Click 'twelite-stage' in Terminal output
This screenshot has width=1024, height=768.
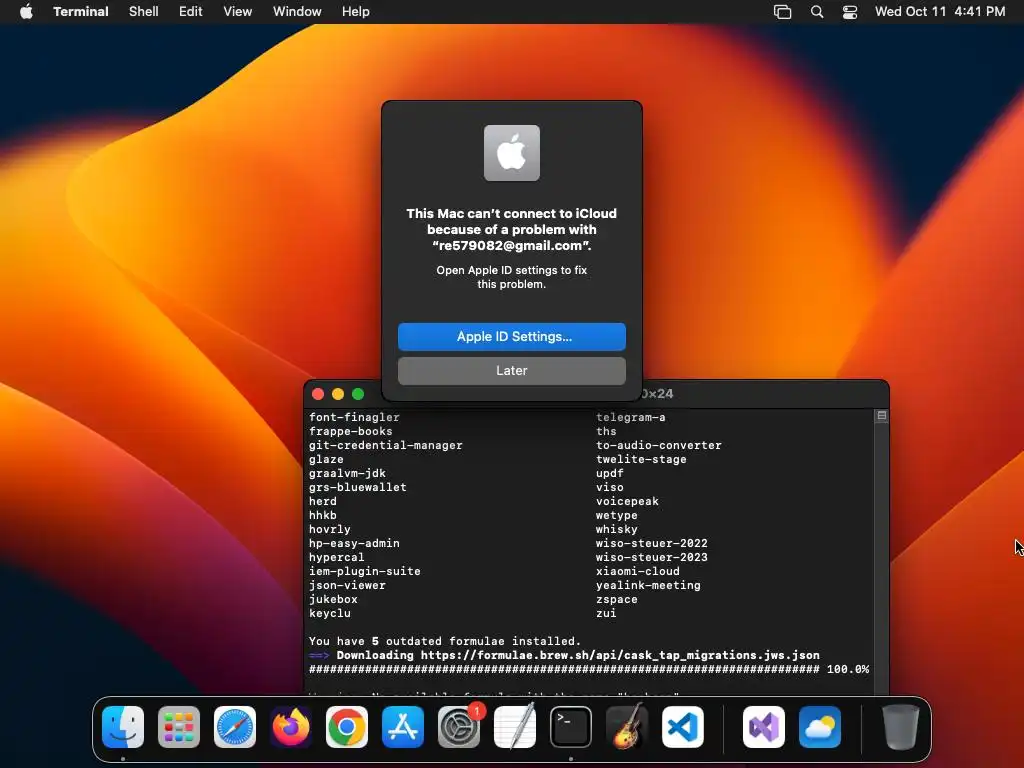click(x=641, y=459)
